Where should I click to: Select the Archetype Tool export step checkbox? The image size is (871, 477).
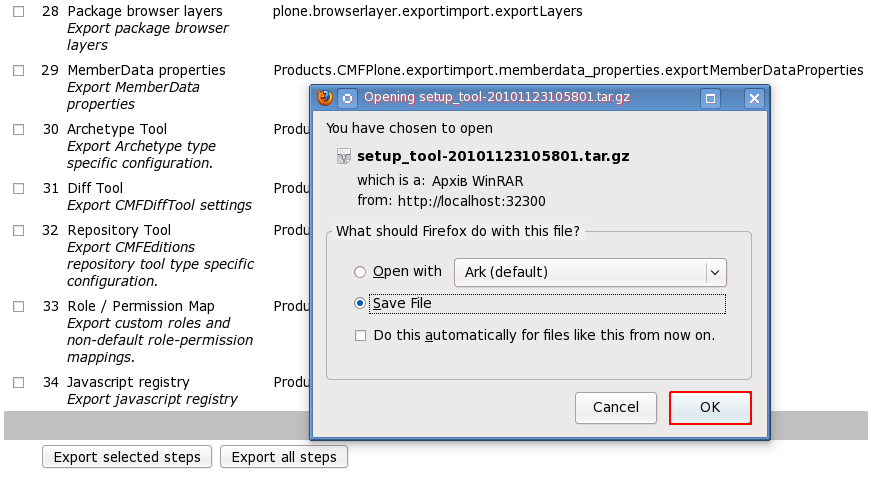pyautogui.click(x=19, y=130)
